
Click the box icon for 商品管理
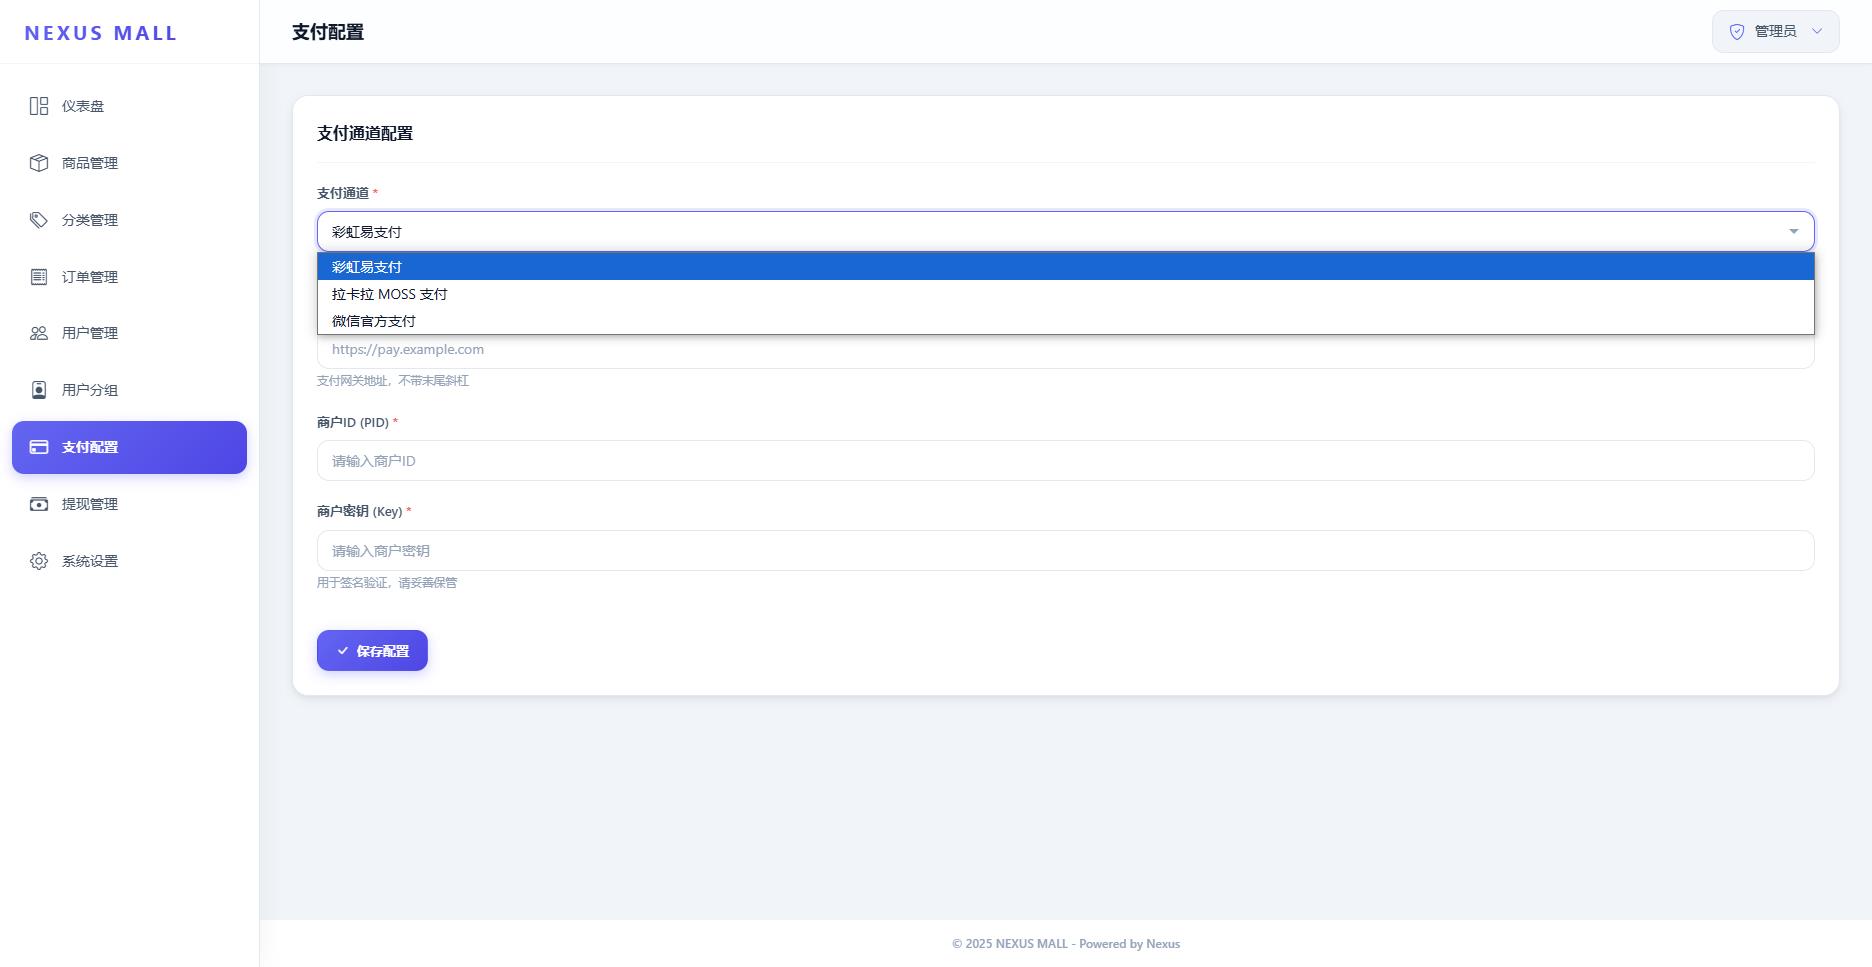(x=39, y=163)
